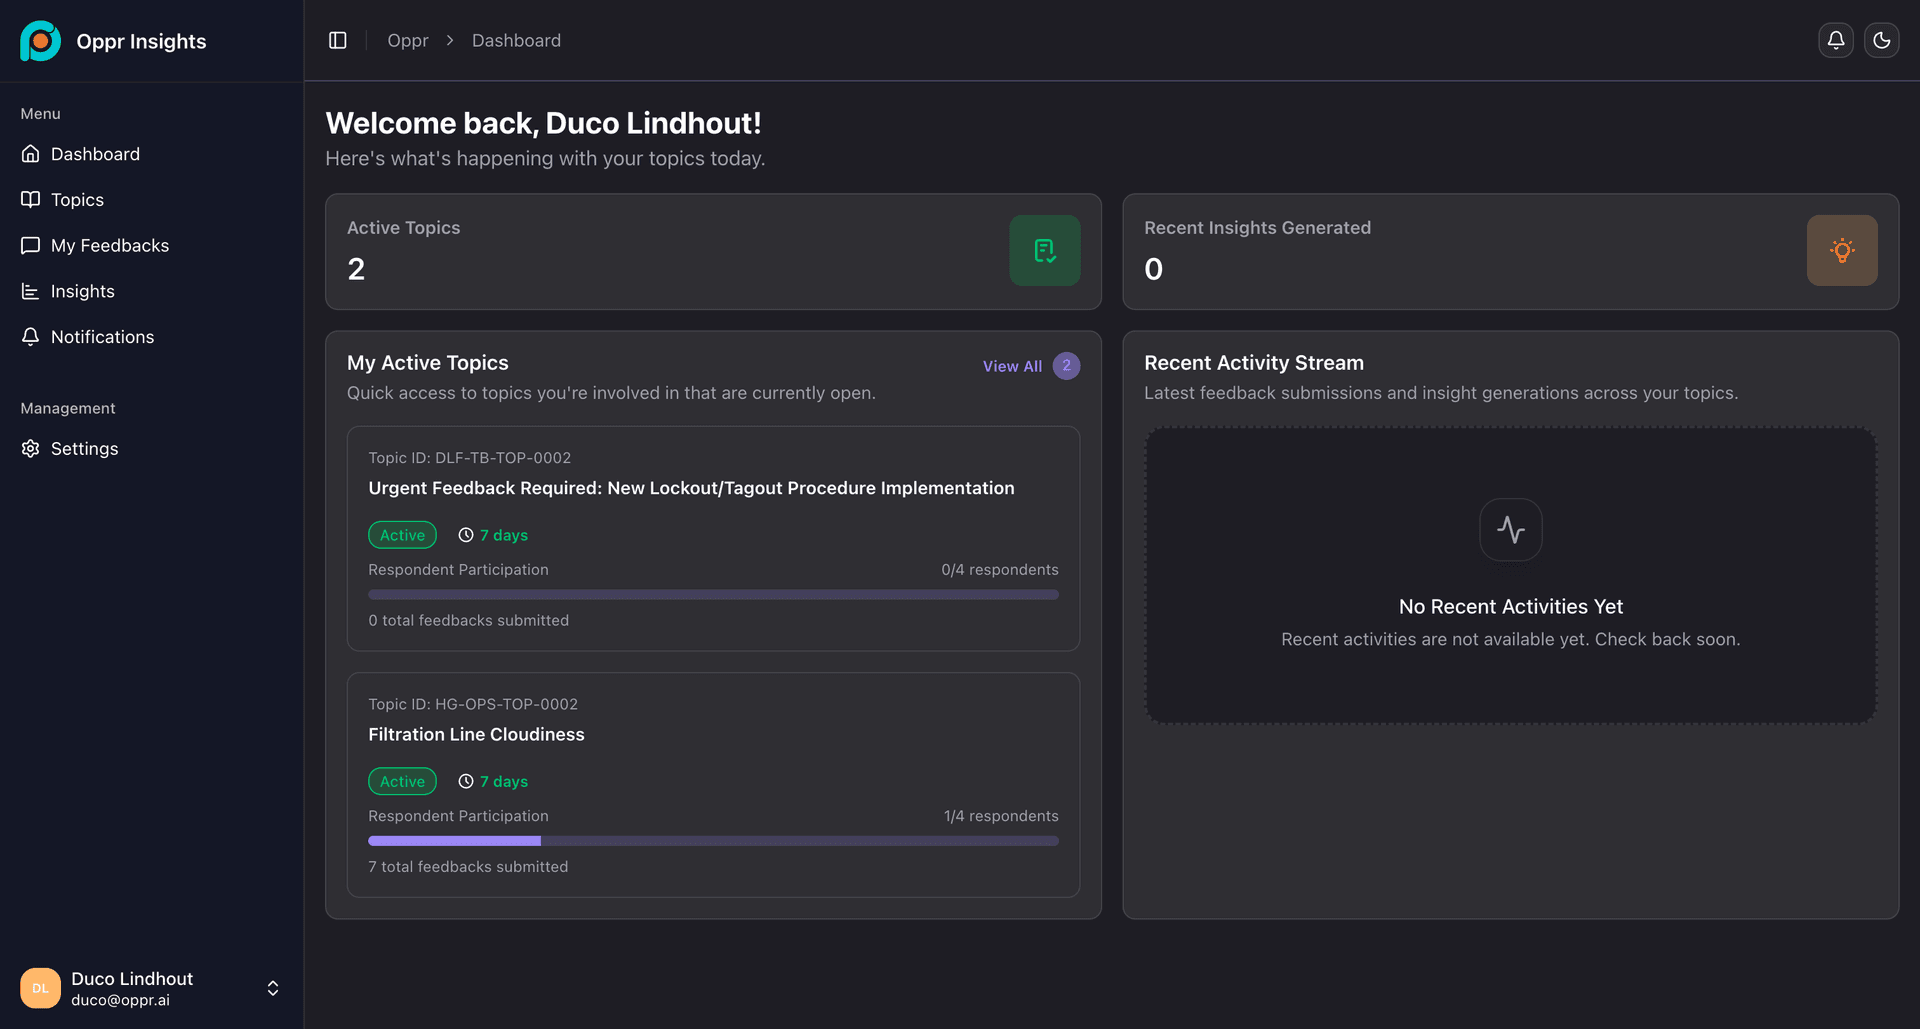Image resolution: width=1920 pixels, height=1029 pixels.
Task: Click the Topics book icon
Action: (x=31, y=199)
